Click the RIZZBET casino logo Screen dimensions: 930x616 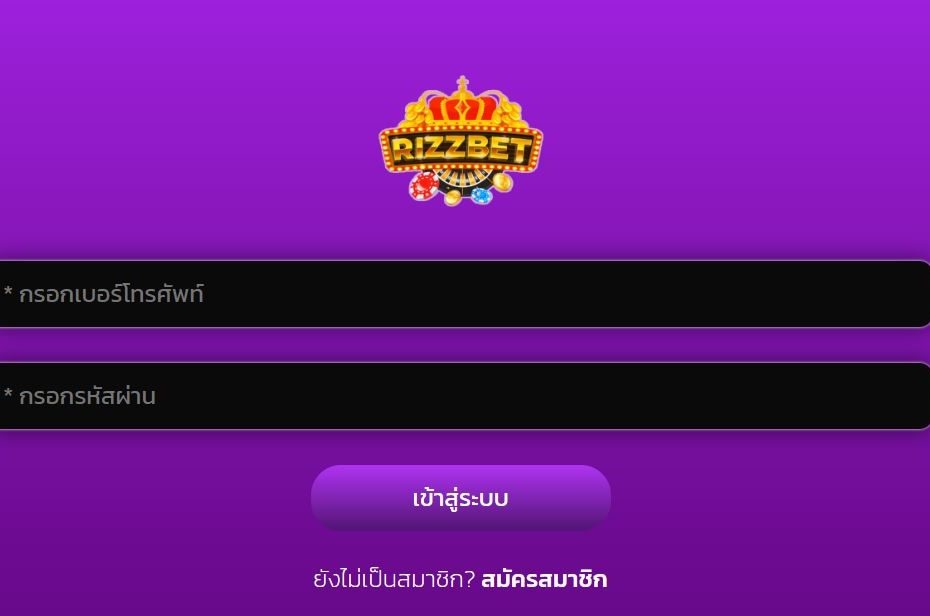(461, 141)
